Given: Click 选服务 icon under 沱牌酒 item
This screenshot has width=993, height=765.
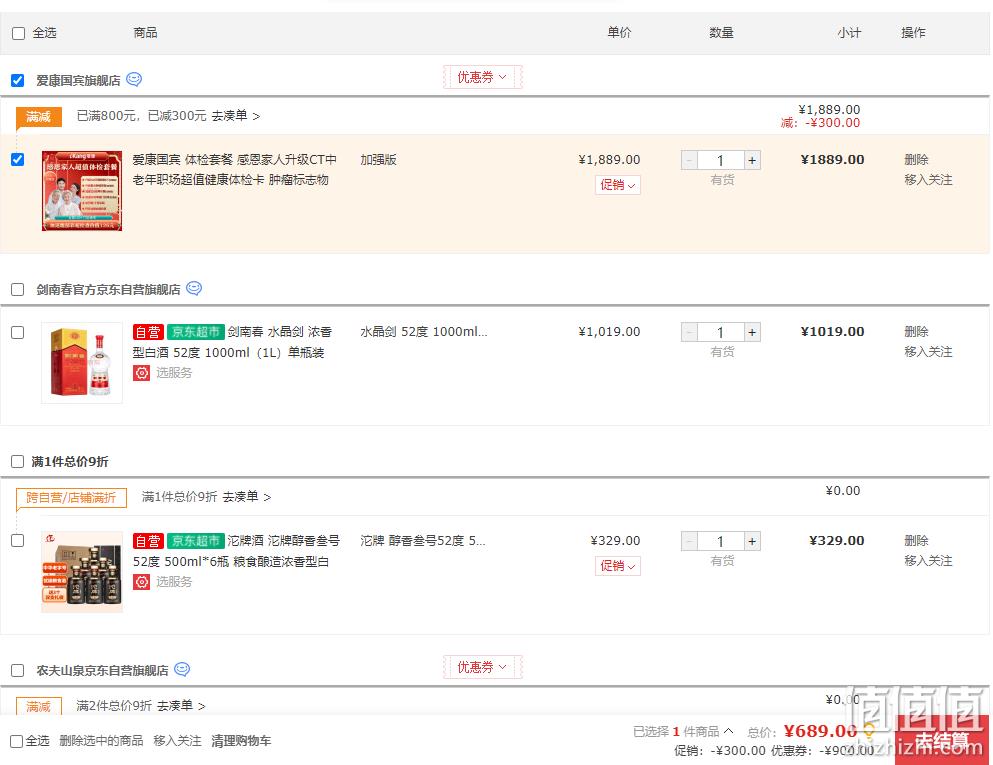Looking at the screenshot, I should click(141, 581).
